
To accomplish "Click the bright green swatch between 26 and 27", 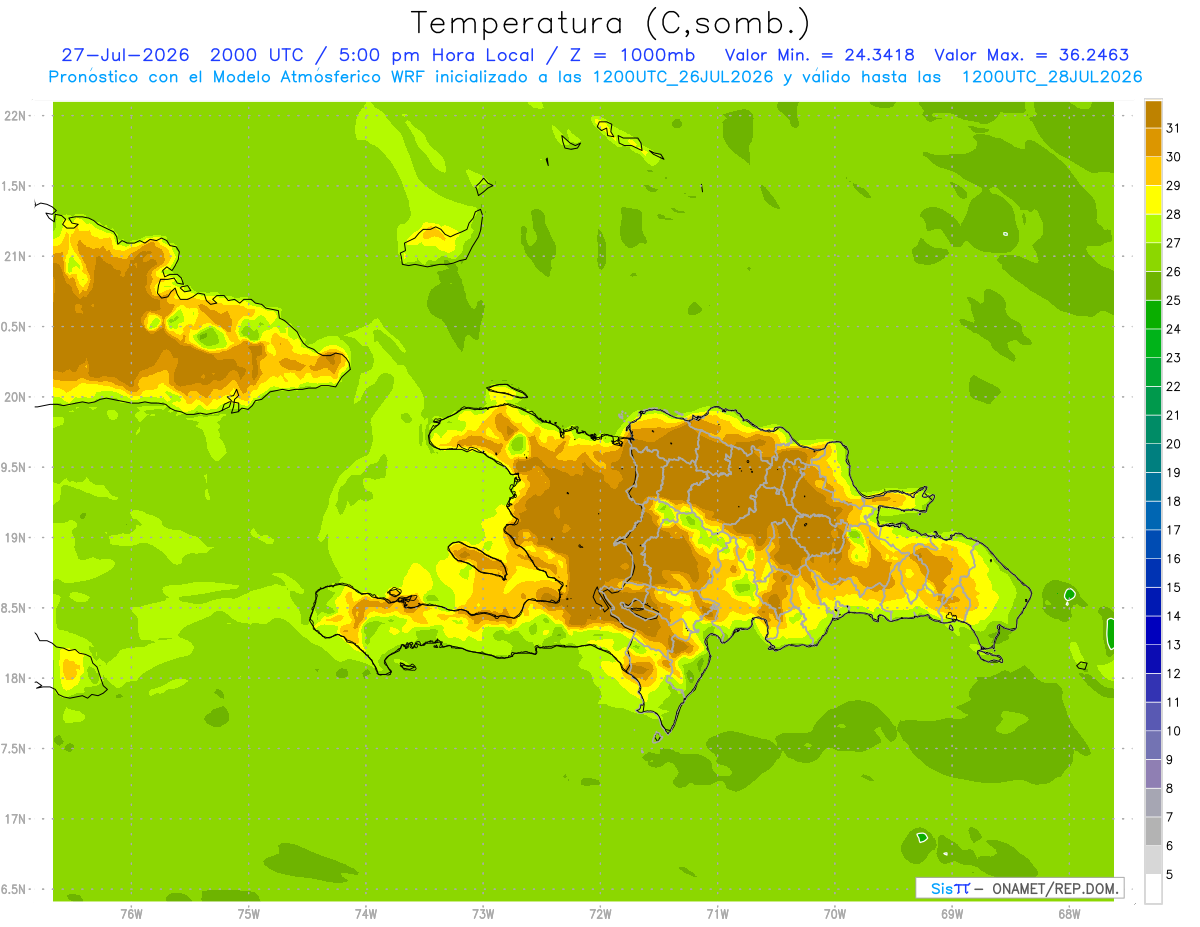I will click(1153, 257).
